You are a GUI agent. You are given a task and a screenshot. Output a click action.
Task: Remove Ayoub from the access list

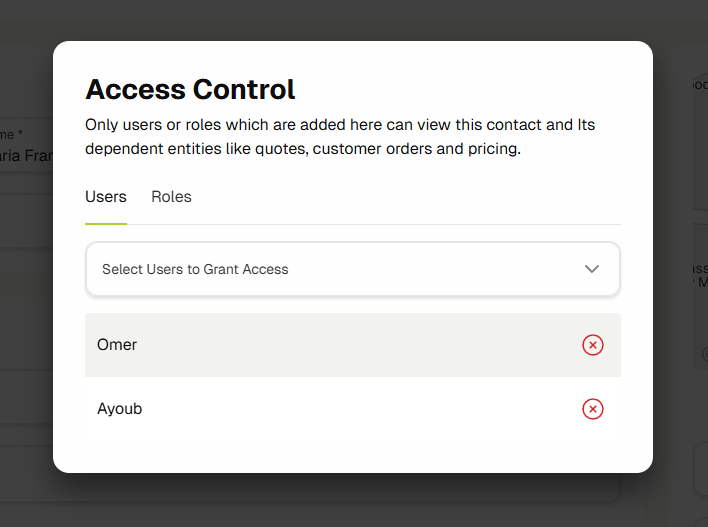(x=593, y=409)
